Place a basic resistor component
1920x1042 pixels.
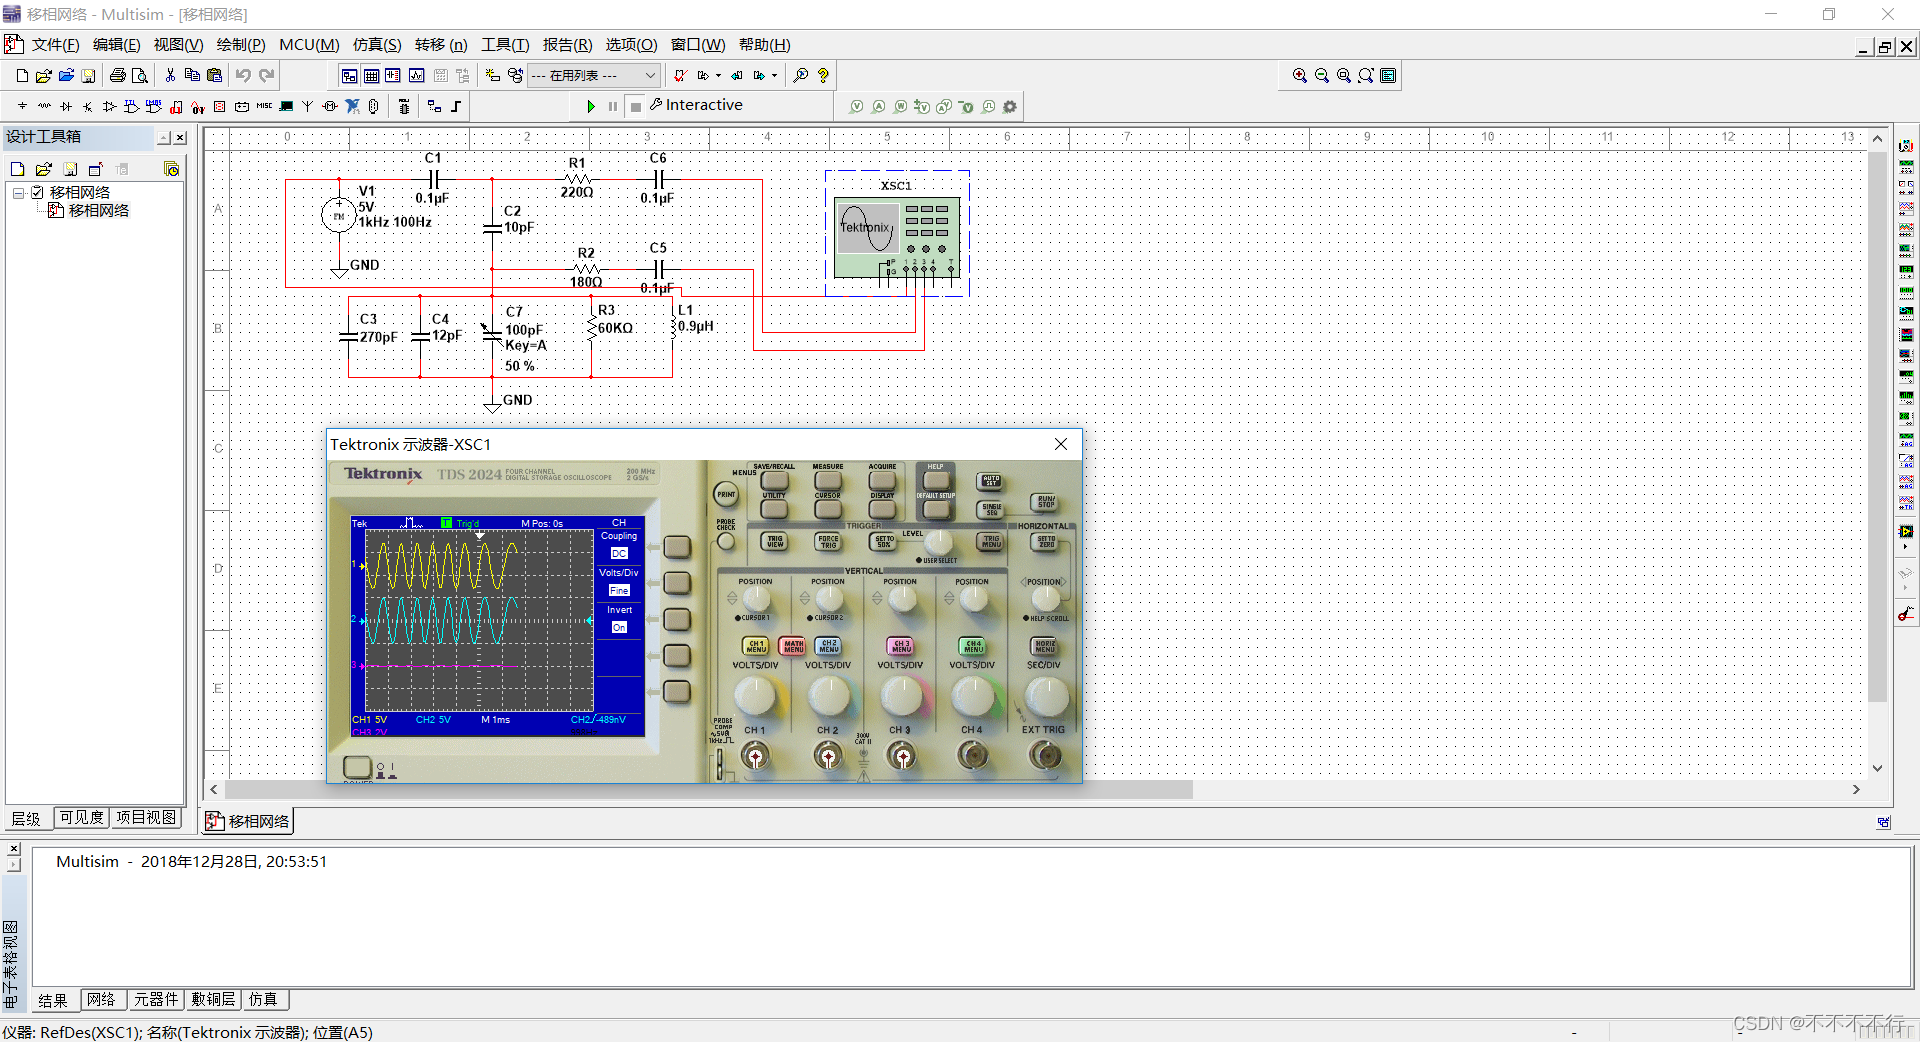44,106
